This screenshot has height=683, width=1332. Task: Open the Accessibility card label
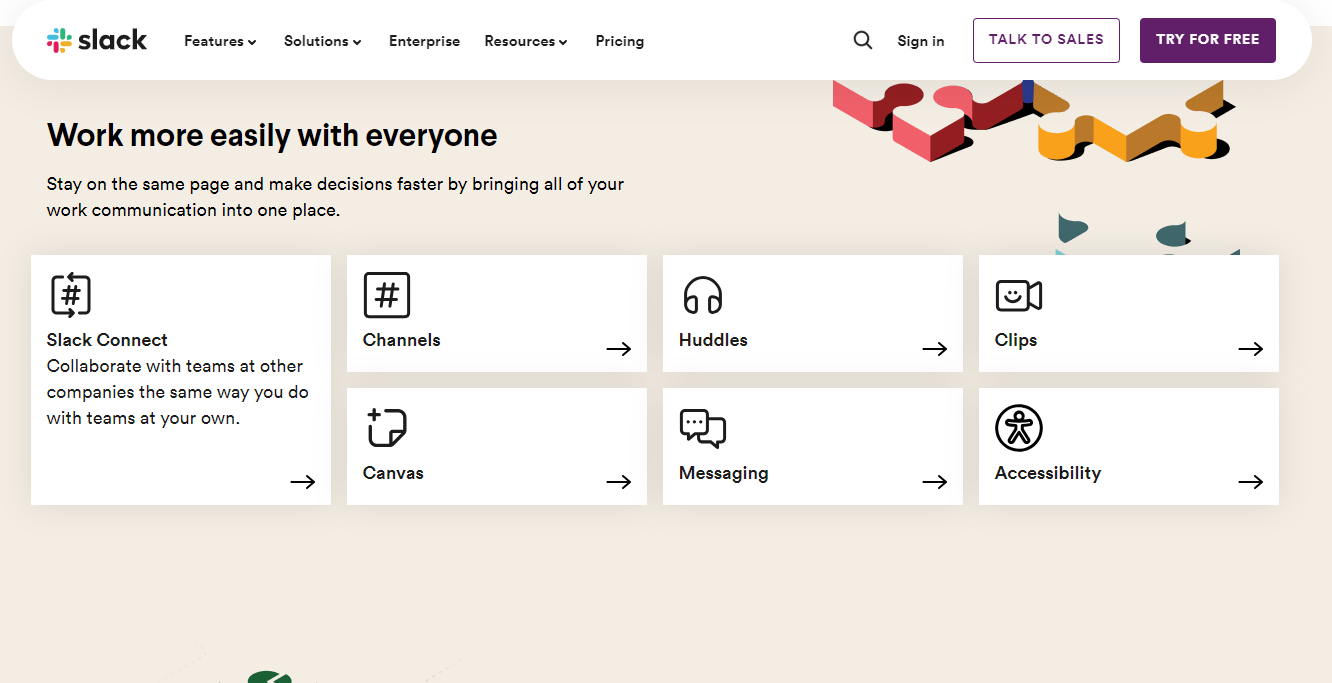(x=1048, y=473)
